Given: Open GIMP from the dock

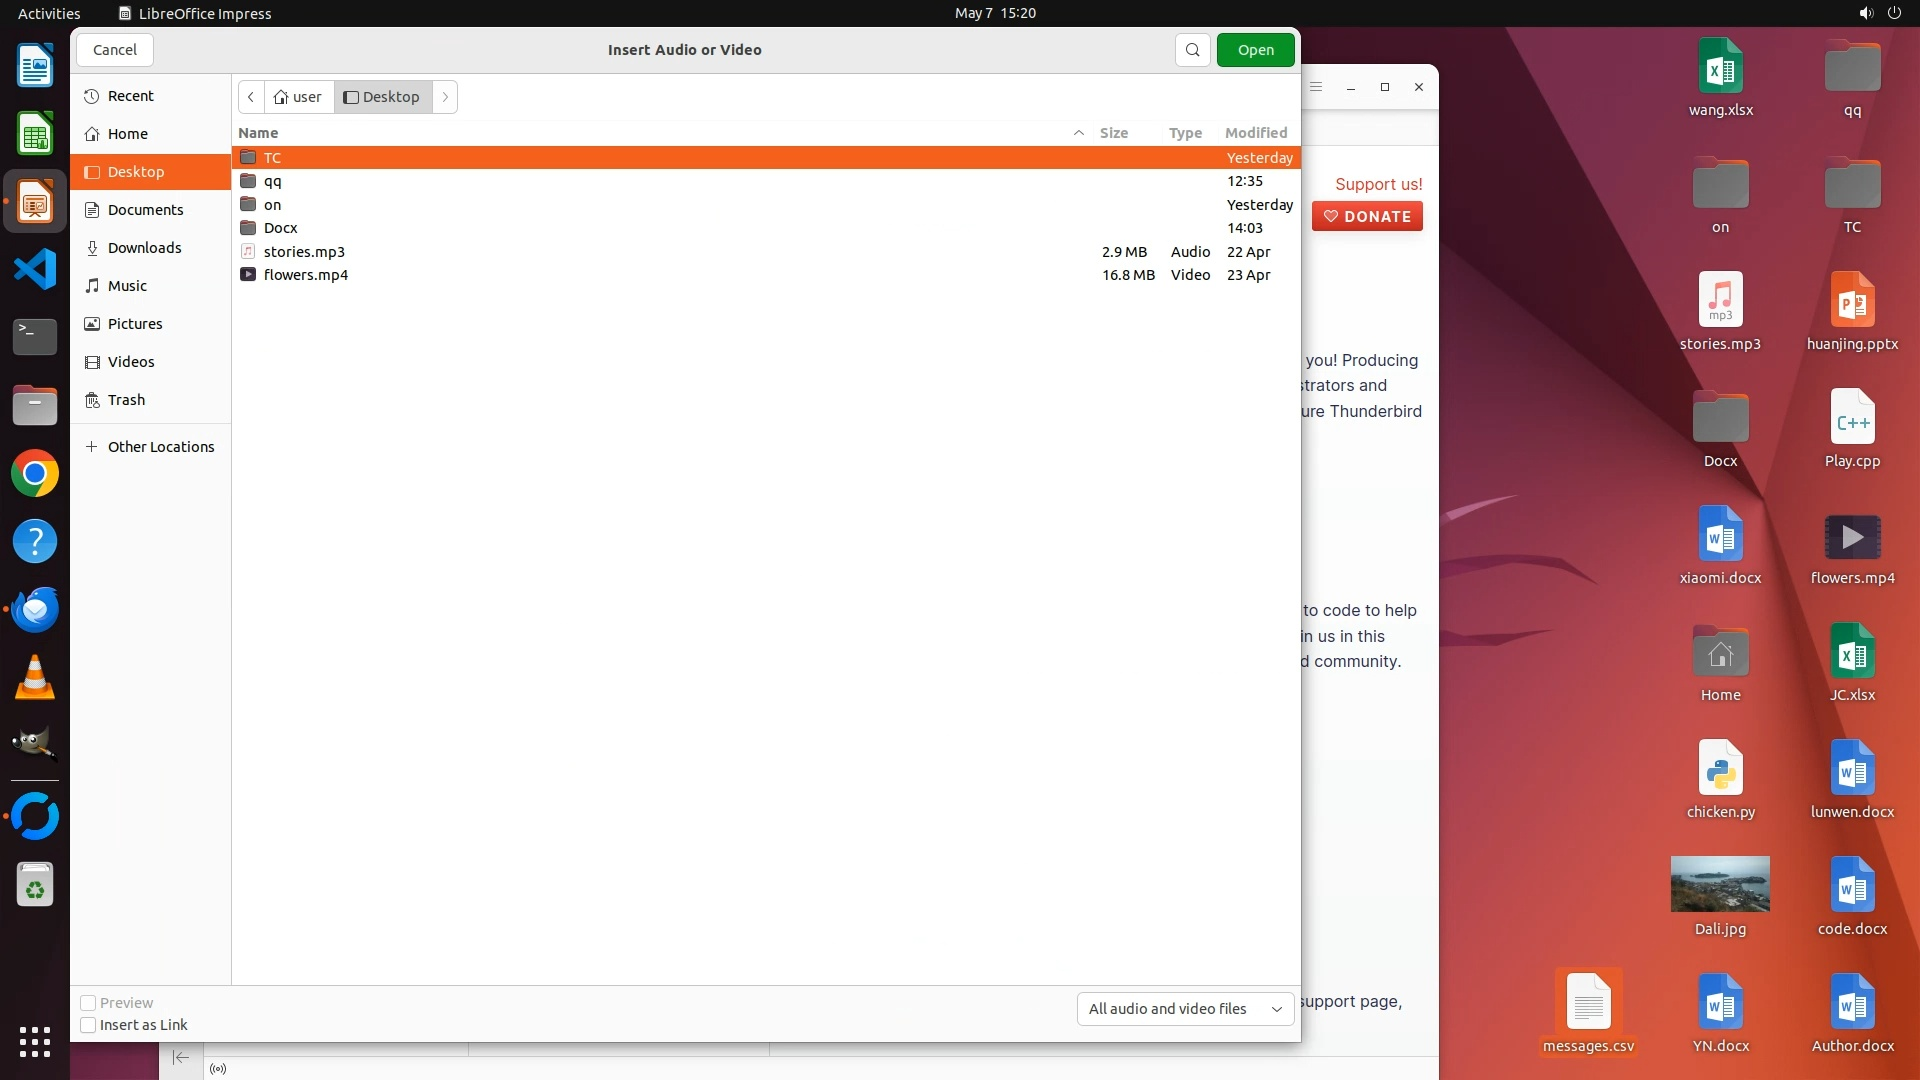Looking at the screenshot, I should (x=35, y=744).
